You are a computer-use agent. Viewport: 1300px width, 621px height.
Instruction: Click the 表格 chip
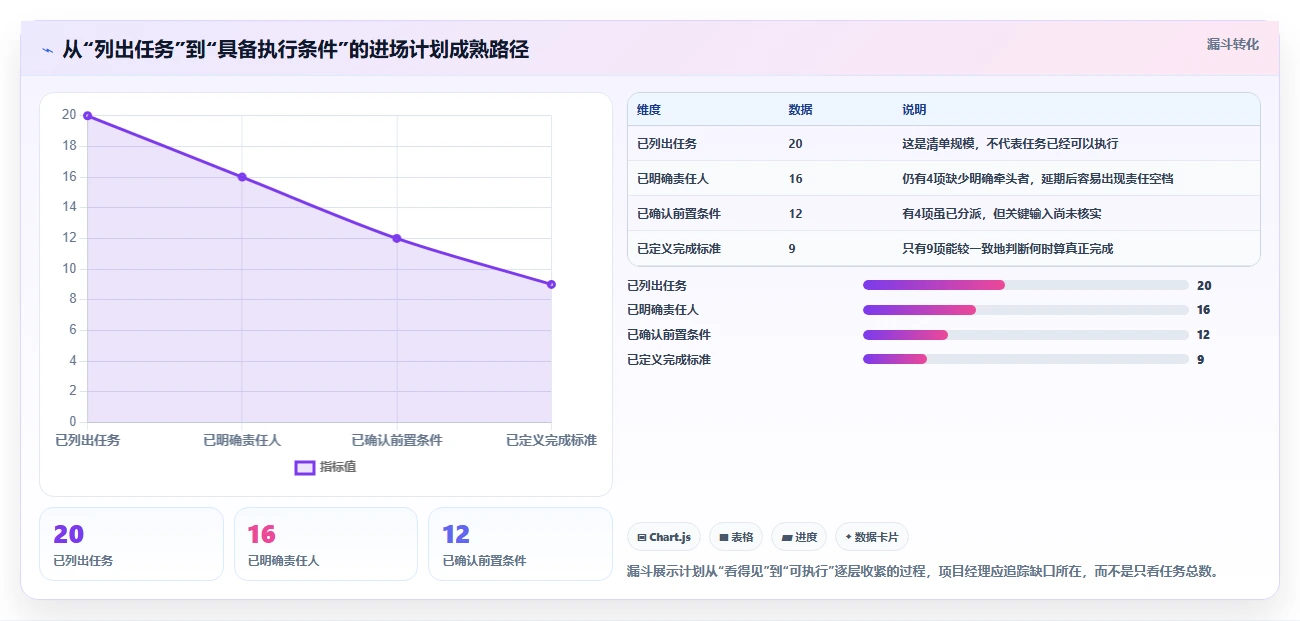pos(736,537)
